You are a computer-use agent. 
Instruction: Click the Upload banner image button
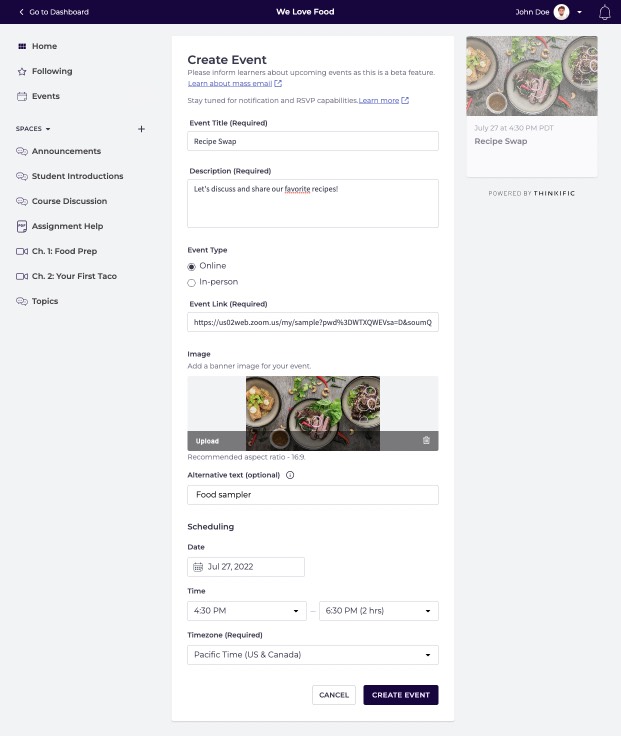207,441
